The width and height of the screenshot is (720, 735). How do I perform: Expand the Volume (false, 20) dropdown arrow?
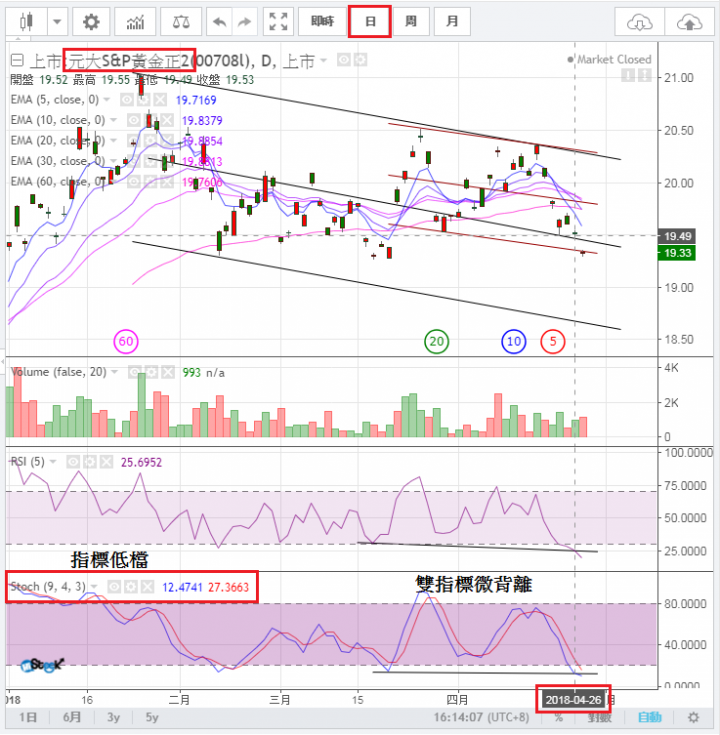pyautogui.click(x=114, y=372)
